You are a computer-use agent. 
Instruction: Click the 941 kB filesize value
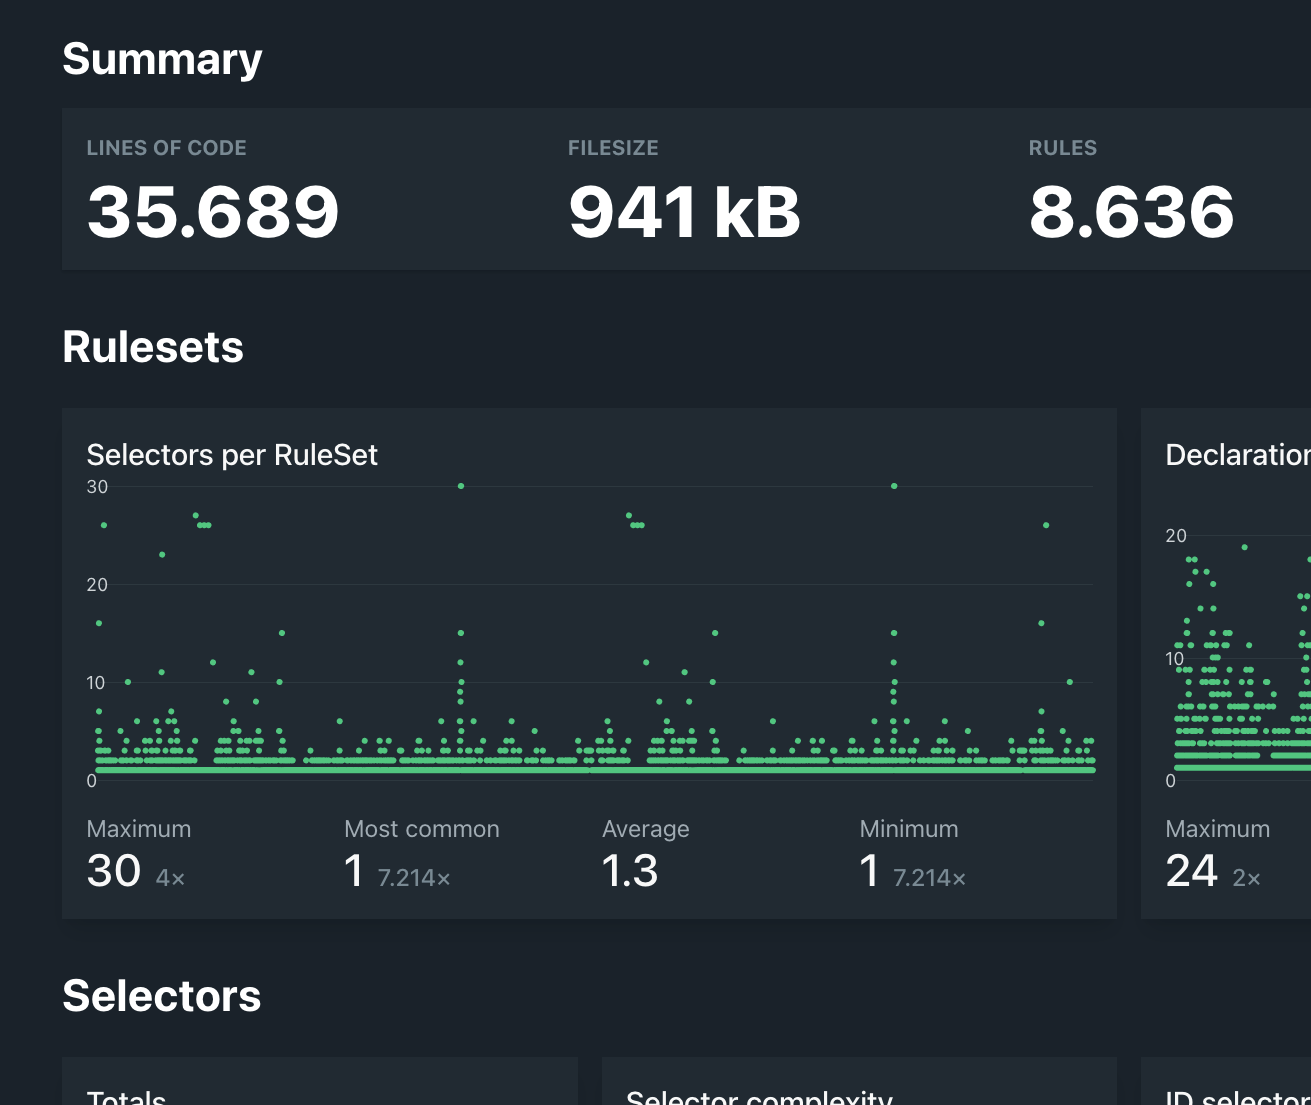[683, 210]
